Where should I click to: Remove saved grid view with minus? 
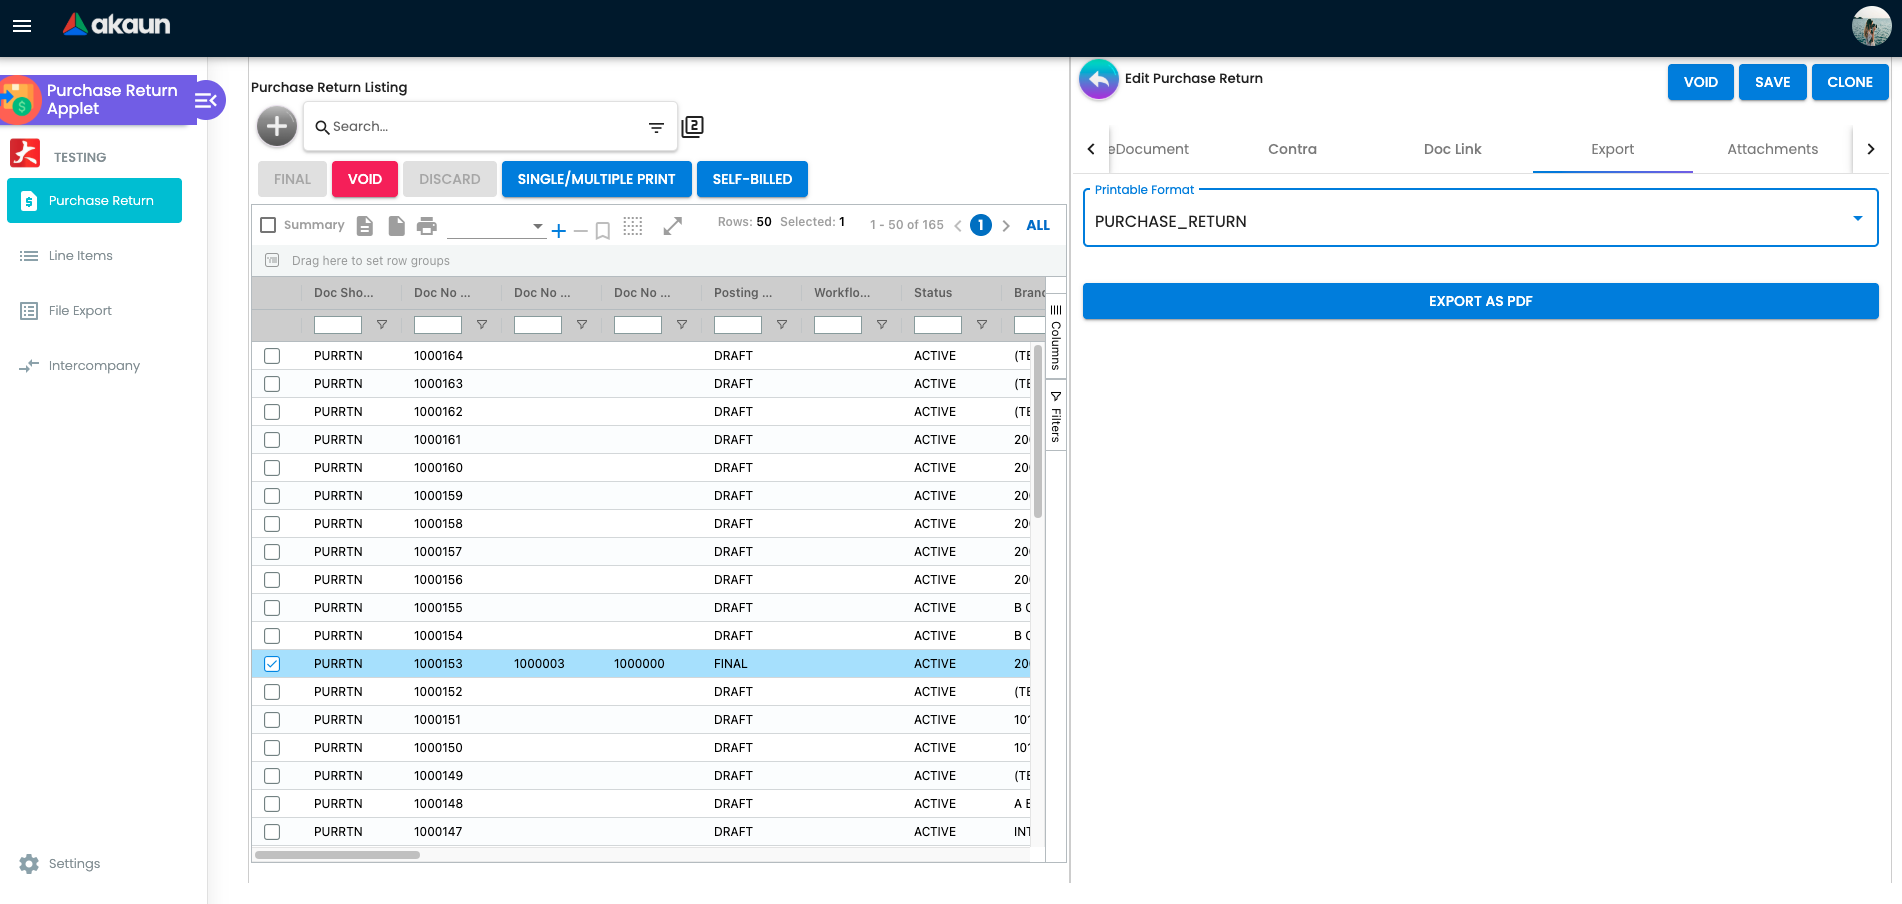[580, 231]
